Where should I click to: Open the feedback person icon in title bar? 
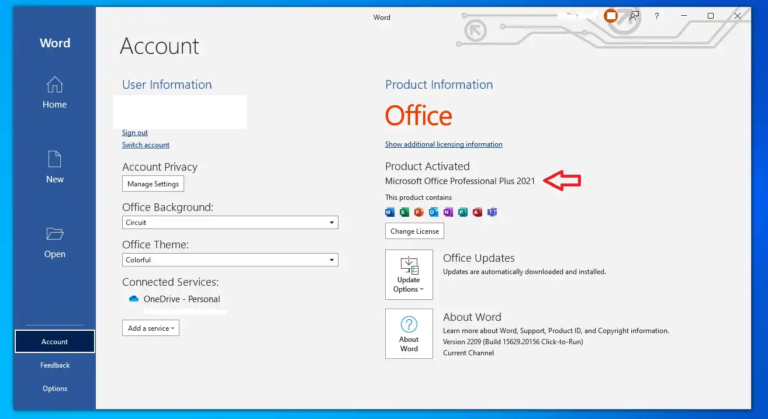pyautogui.click(x=634, y=16)
